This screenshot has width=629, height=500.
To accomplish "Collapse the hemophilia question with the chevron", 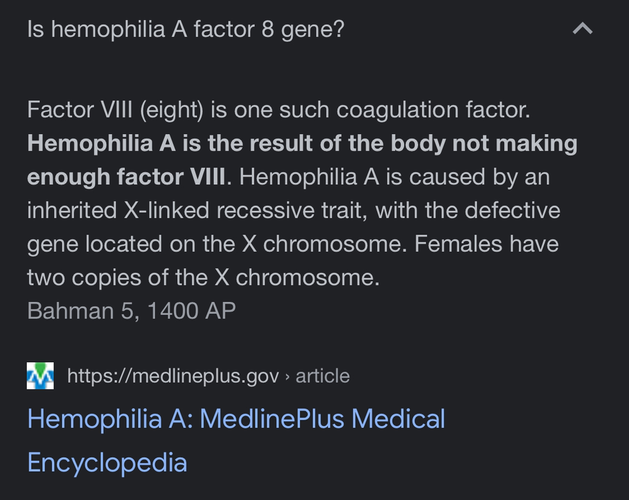I will 582,29.
